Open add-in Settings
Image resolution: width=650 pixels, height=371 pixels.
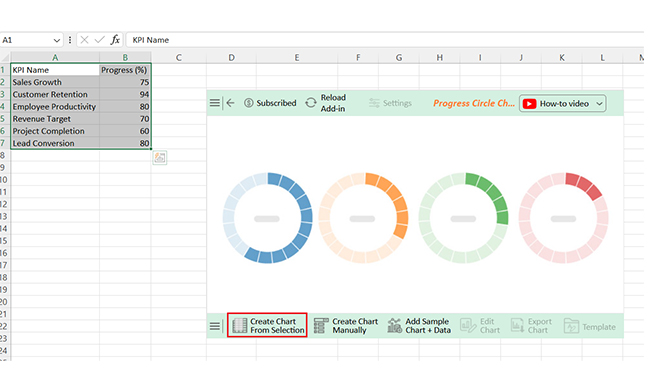(390, 103)
